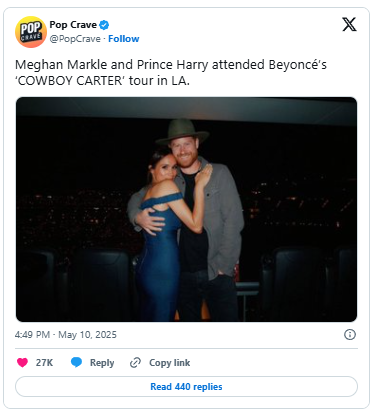Open the tweet info circle icon

350,334
